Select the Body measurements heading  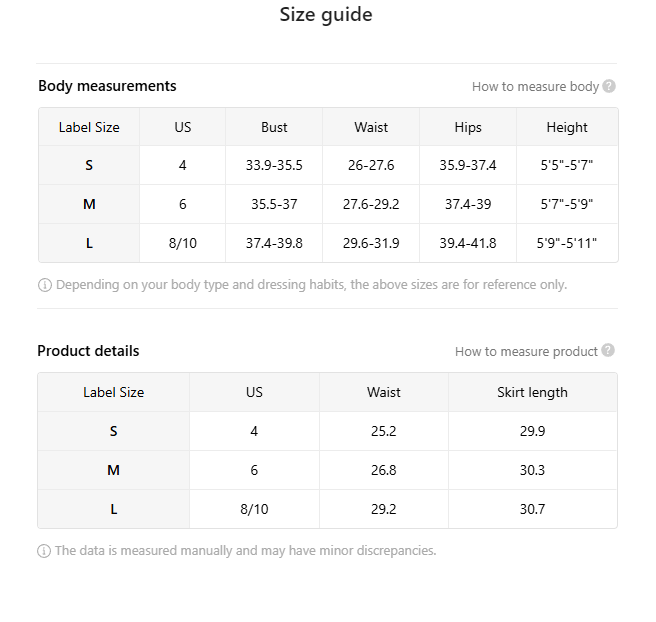107,86
